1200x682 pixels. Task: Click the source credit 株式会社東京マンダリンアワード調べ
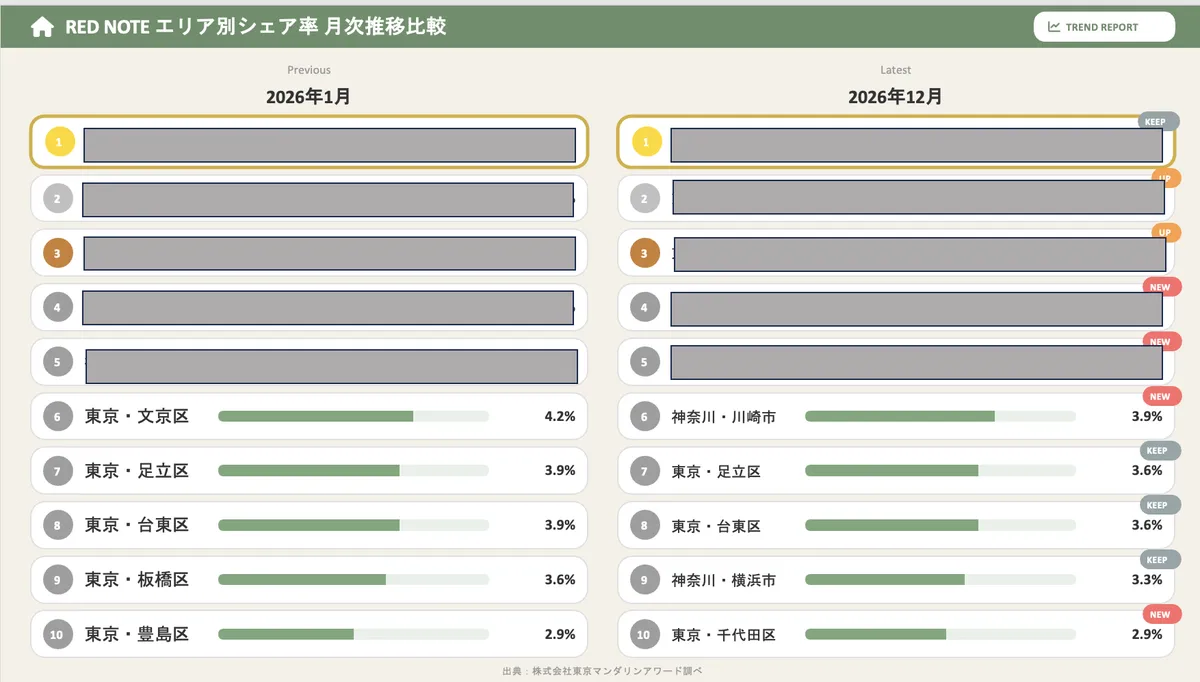tap(602, 671)
